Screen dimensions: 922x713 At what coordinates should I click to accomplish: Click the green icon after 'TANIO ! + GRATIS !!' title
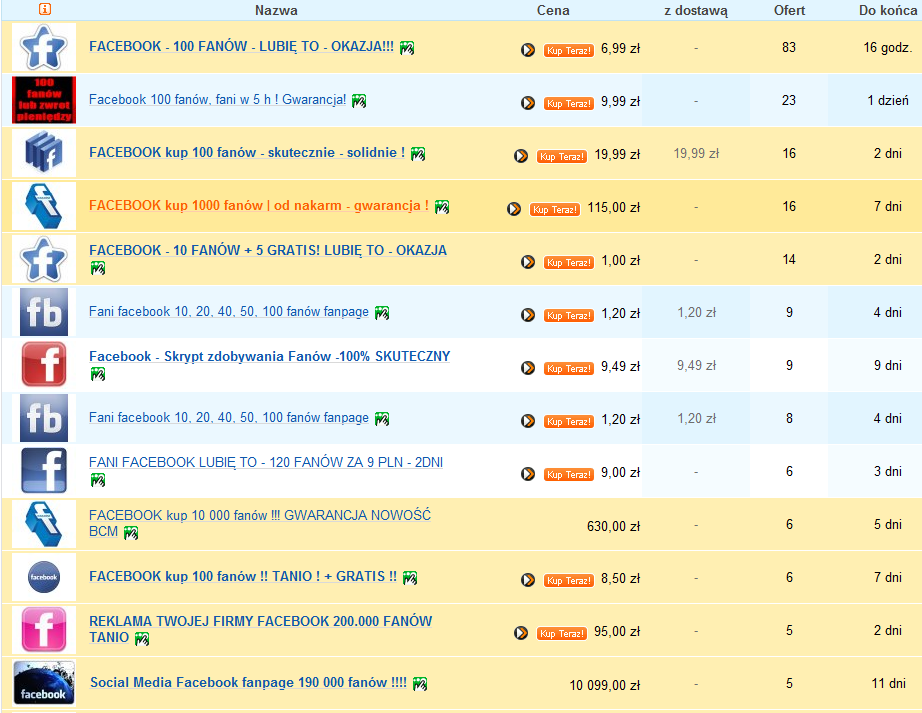[x=410, y=578]
